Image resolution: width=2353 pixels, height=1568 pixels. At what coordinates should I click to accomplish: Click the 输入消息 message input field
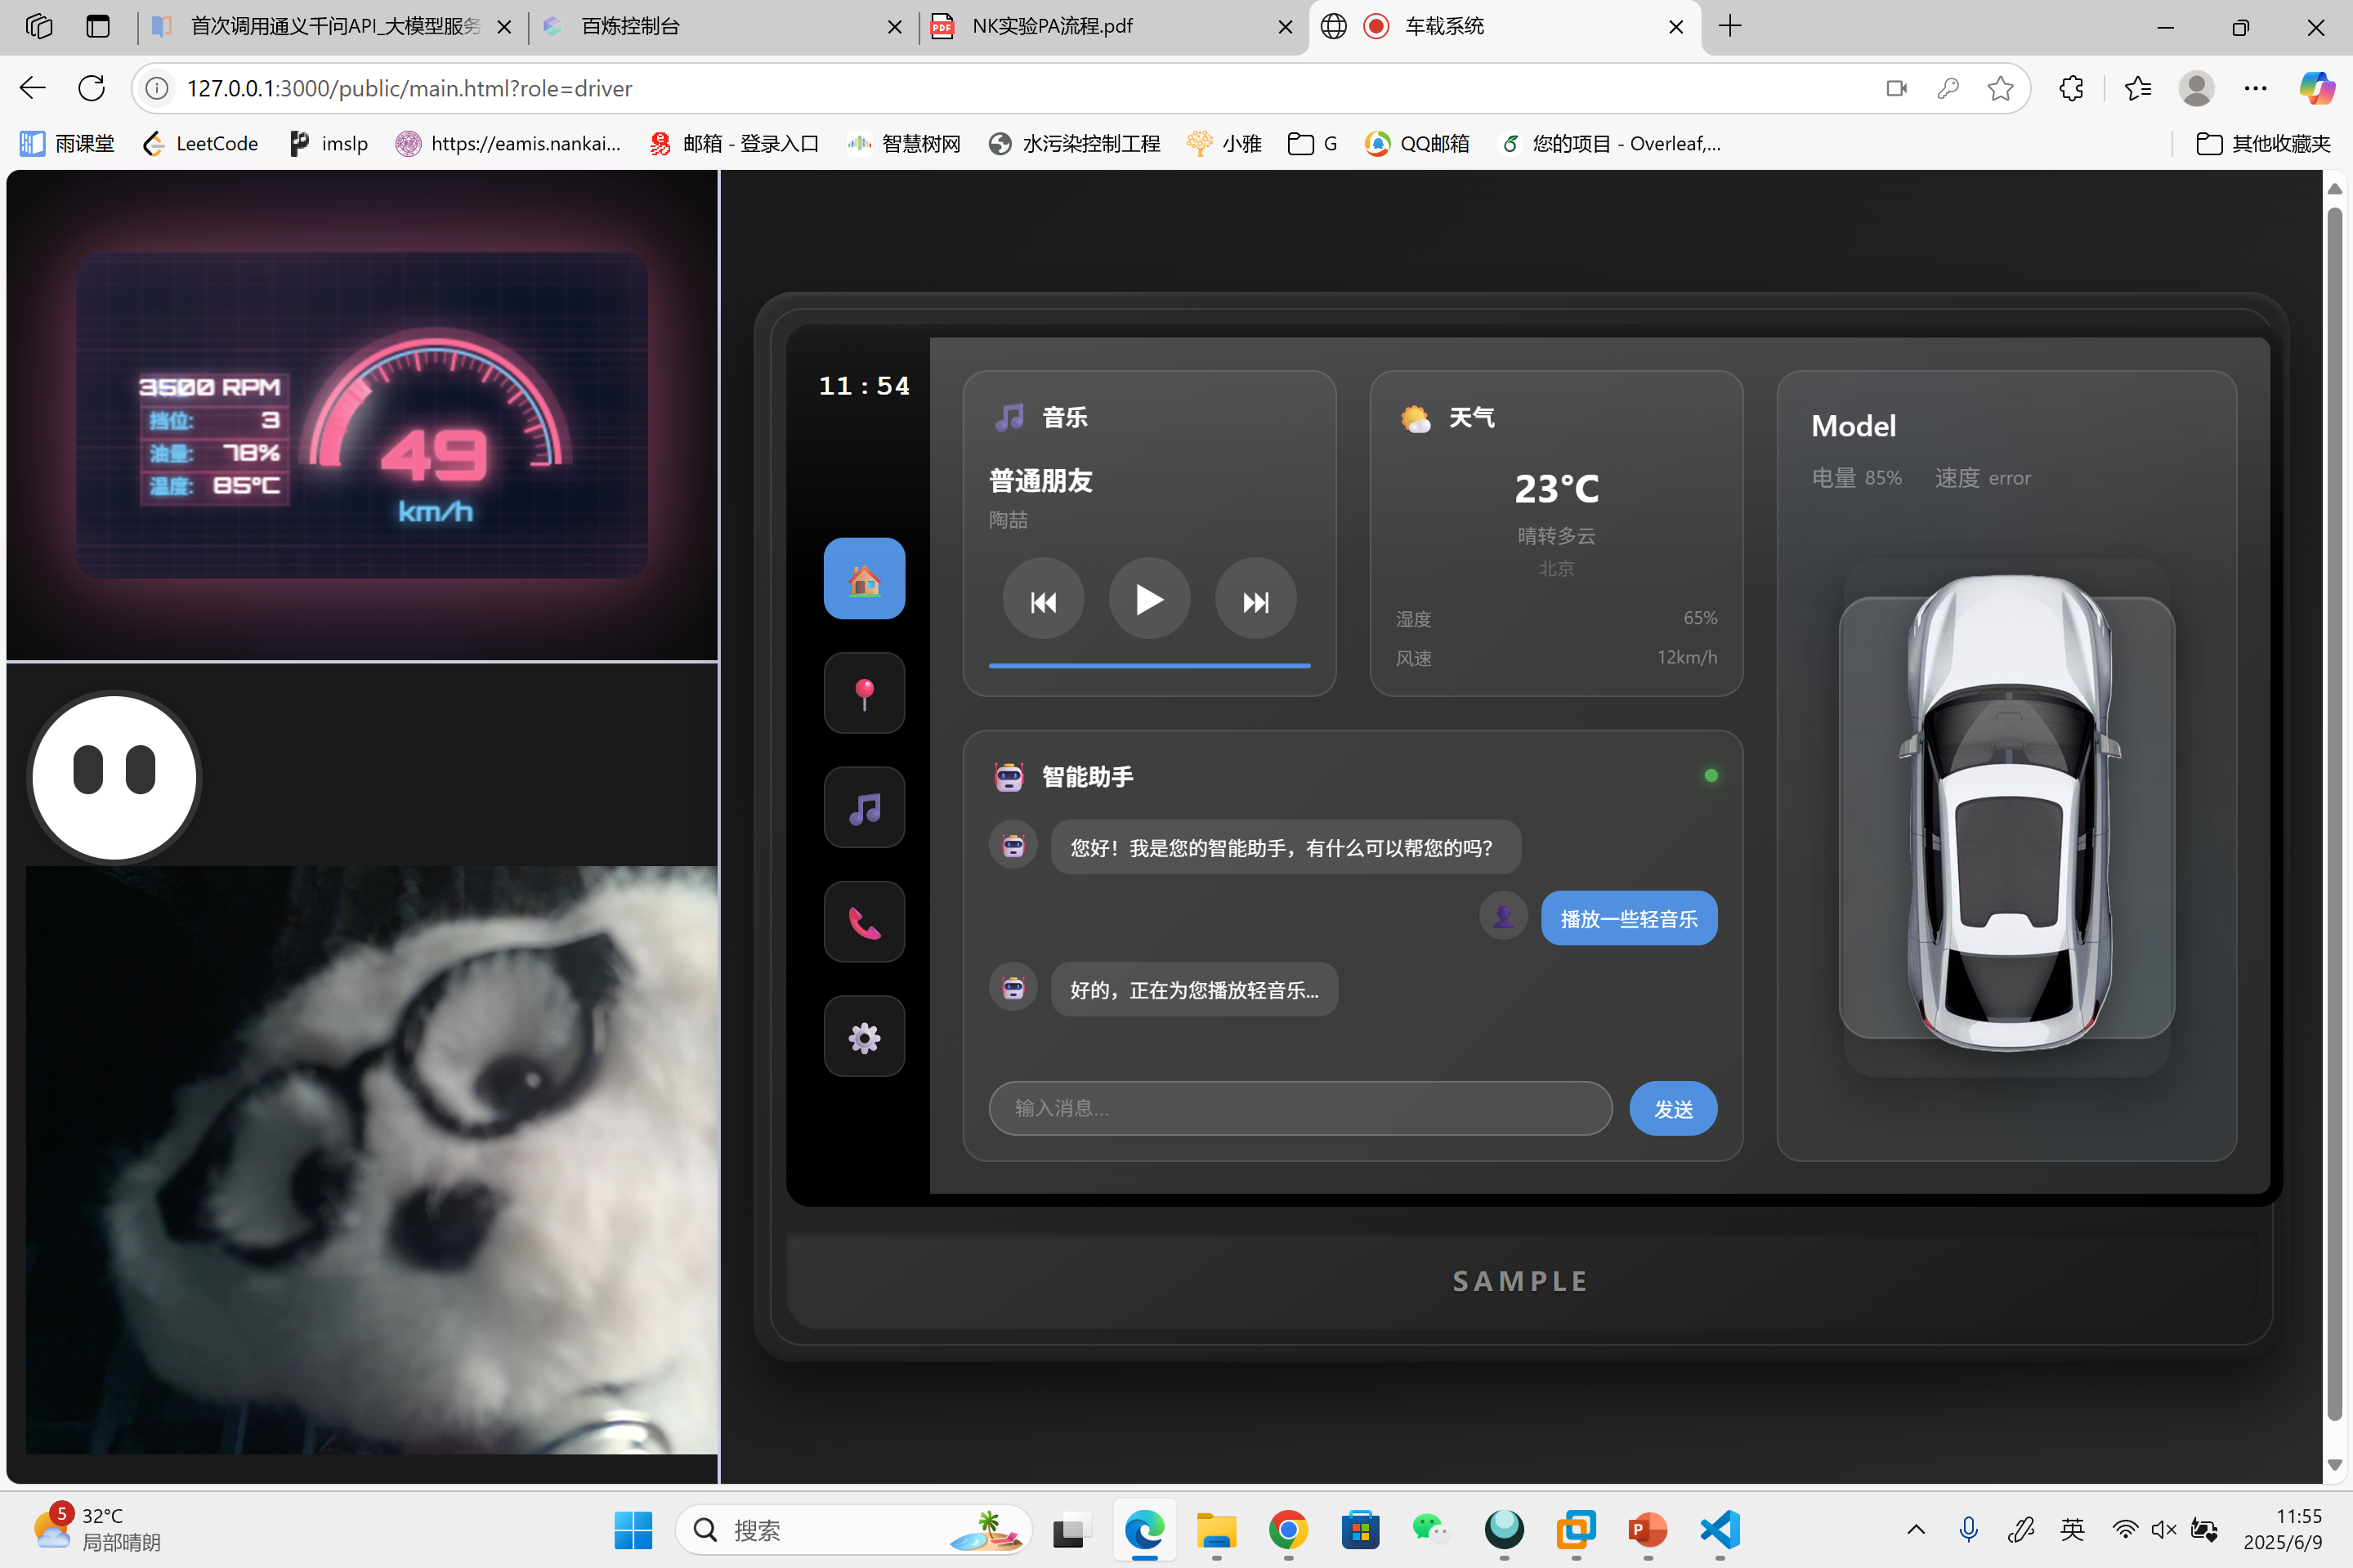[1300, 1108]
